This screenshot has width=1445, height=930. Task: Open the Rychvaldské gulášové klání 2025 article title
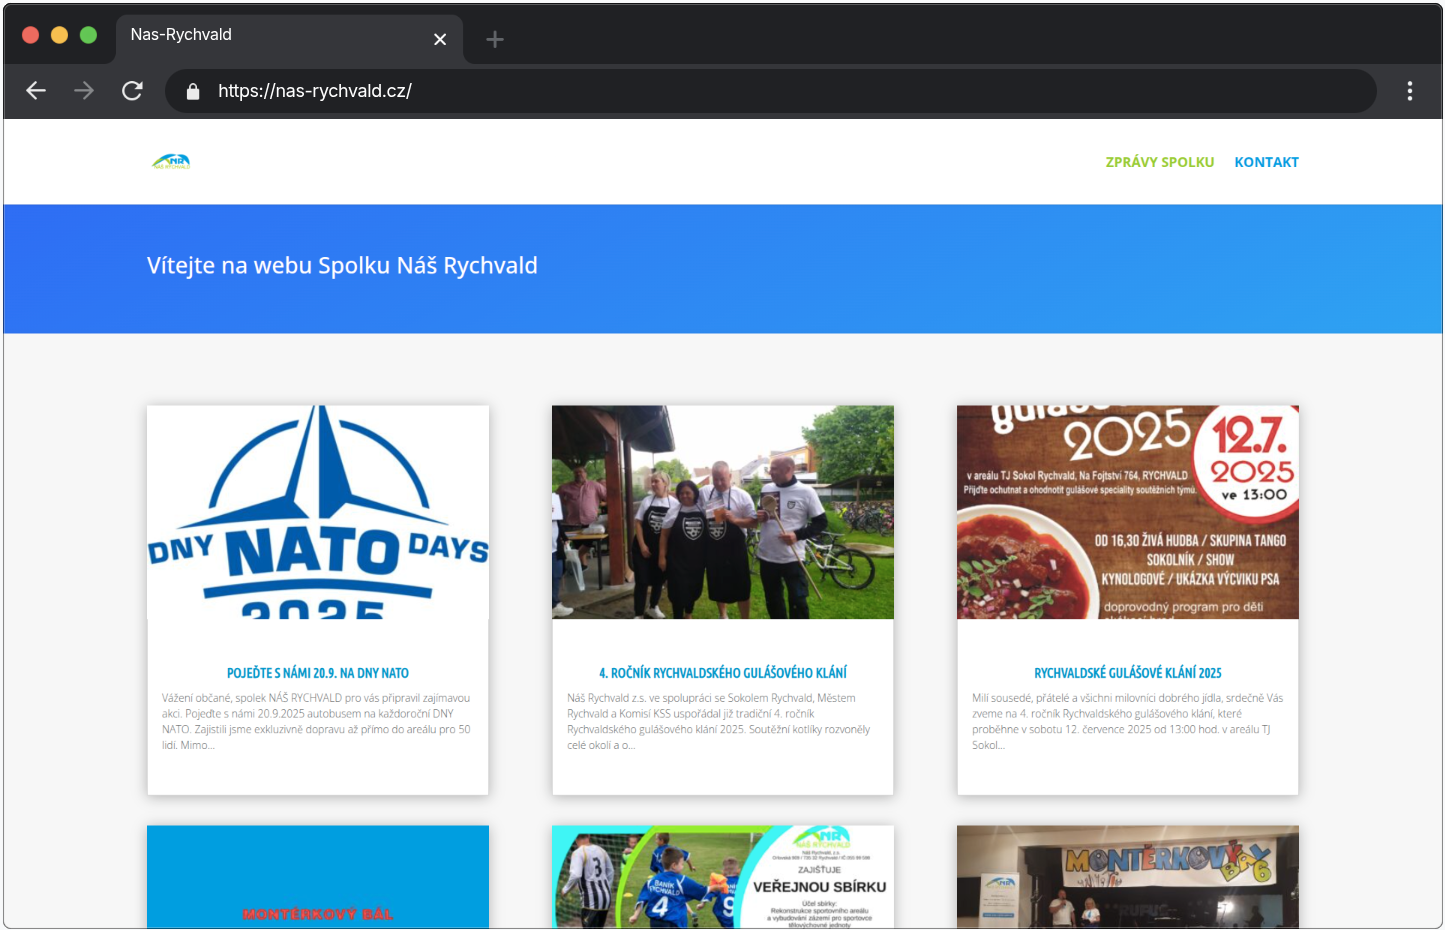1127,673
